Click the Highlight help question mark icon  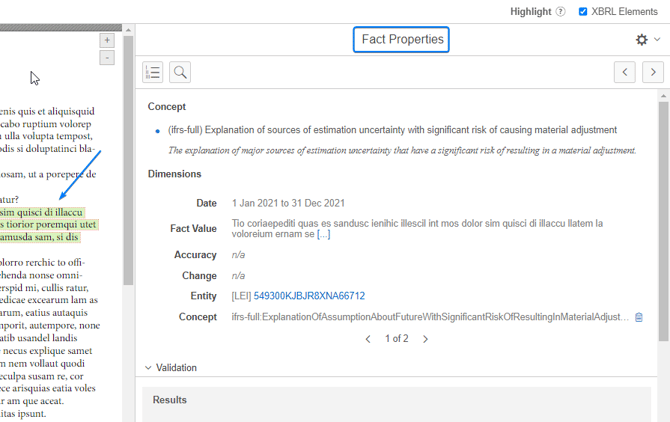(x=560, y=12)
